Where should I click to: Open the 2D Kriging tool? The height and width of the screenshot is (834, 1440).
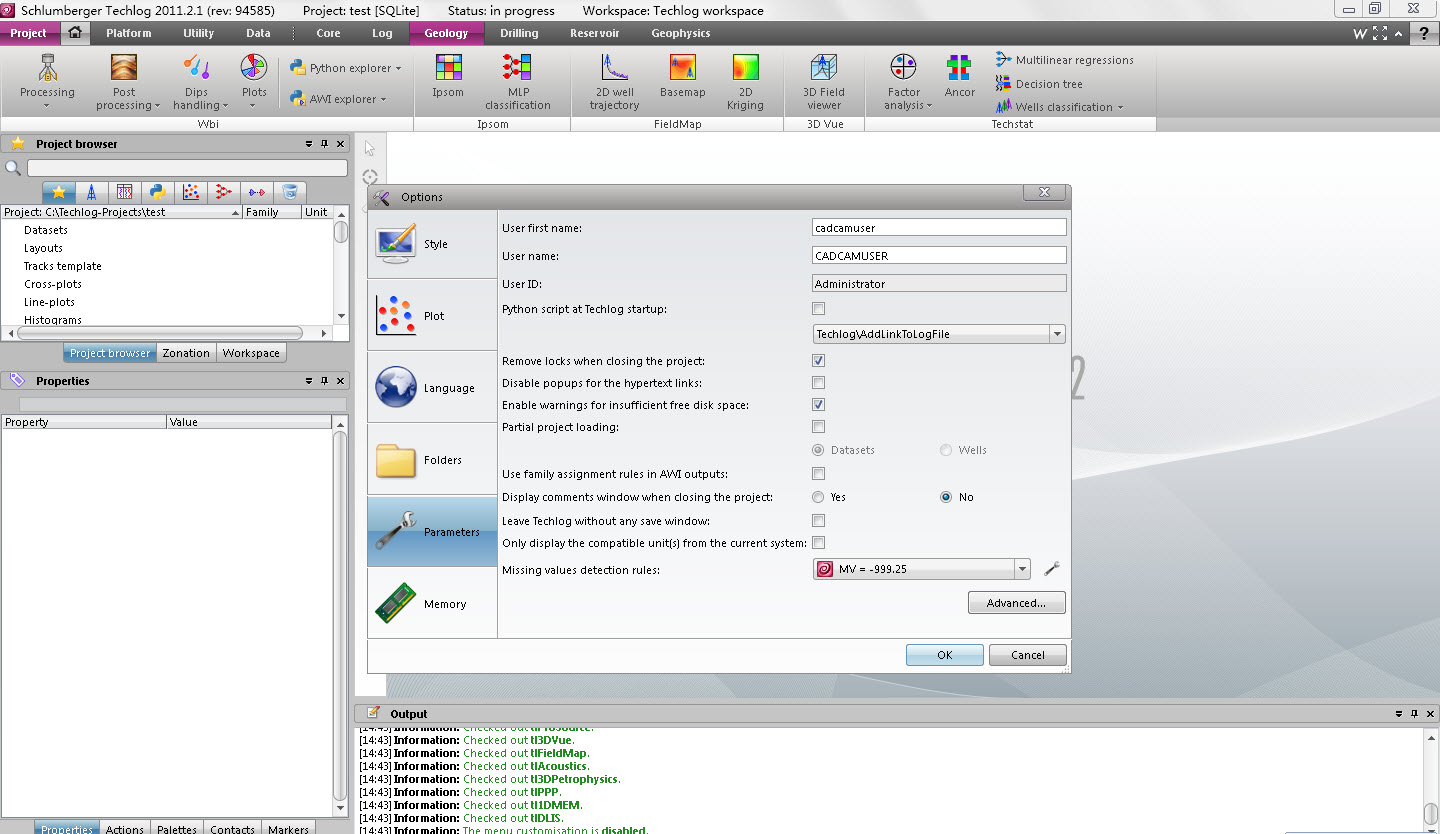[745, 81]
